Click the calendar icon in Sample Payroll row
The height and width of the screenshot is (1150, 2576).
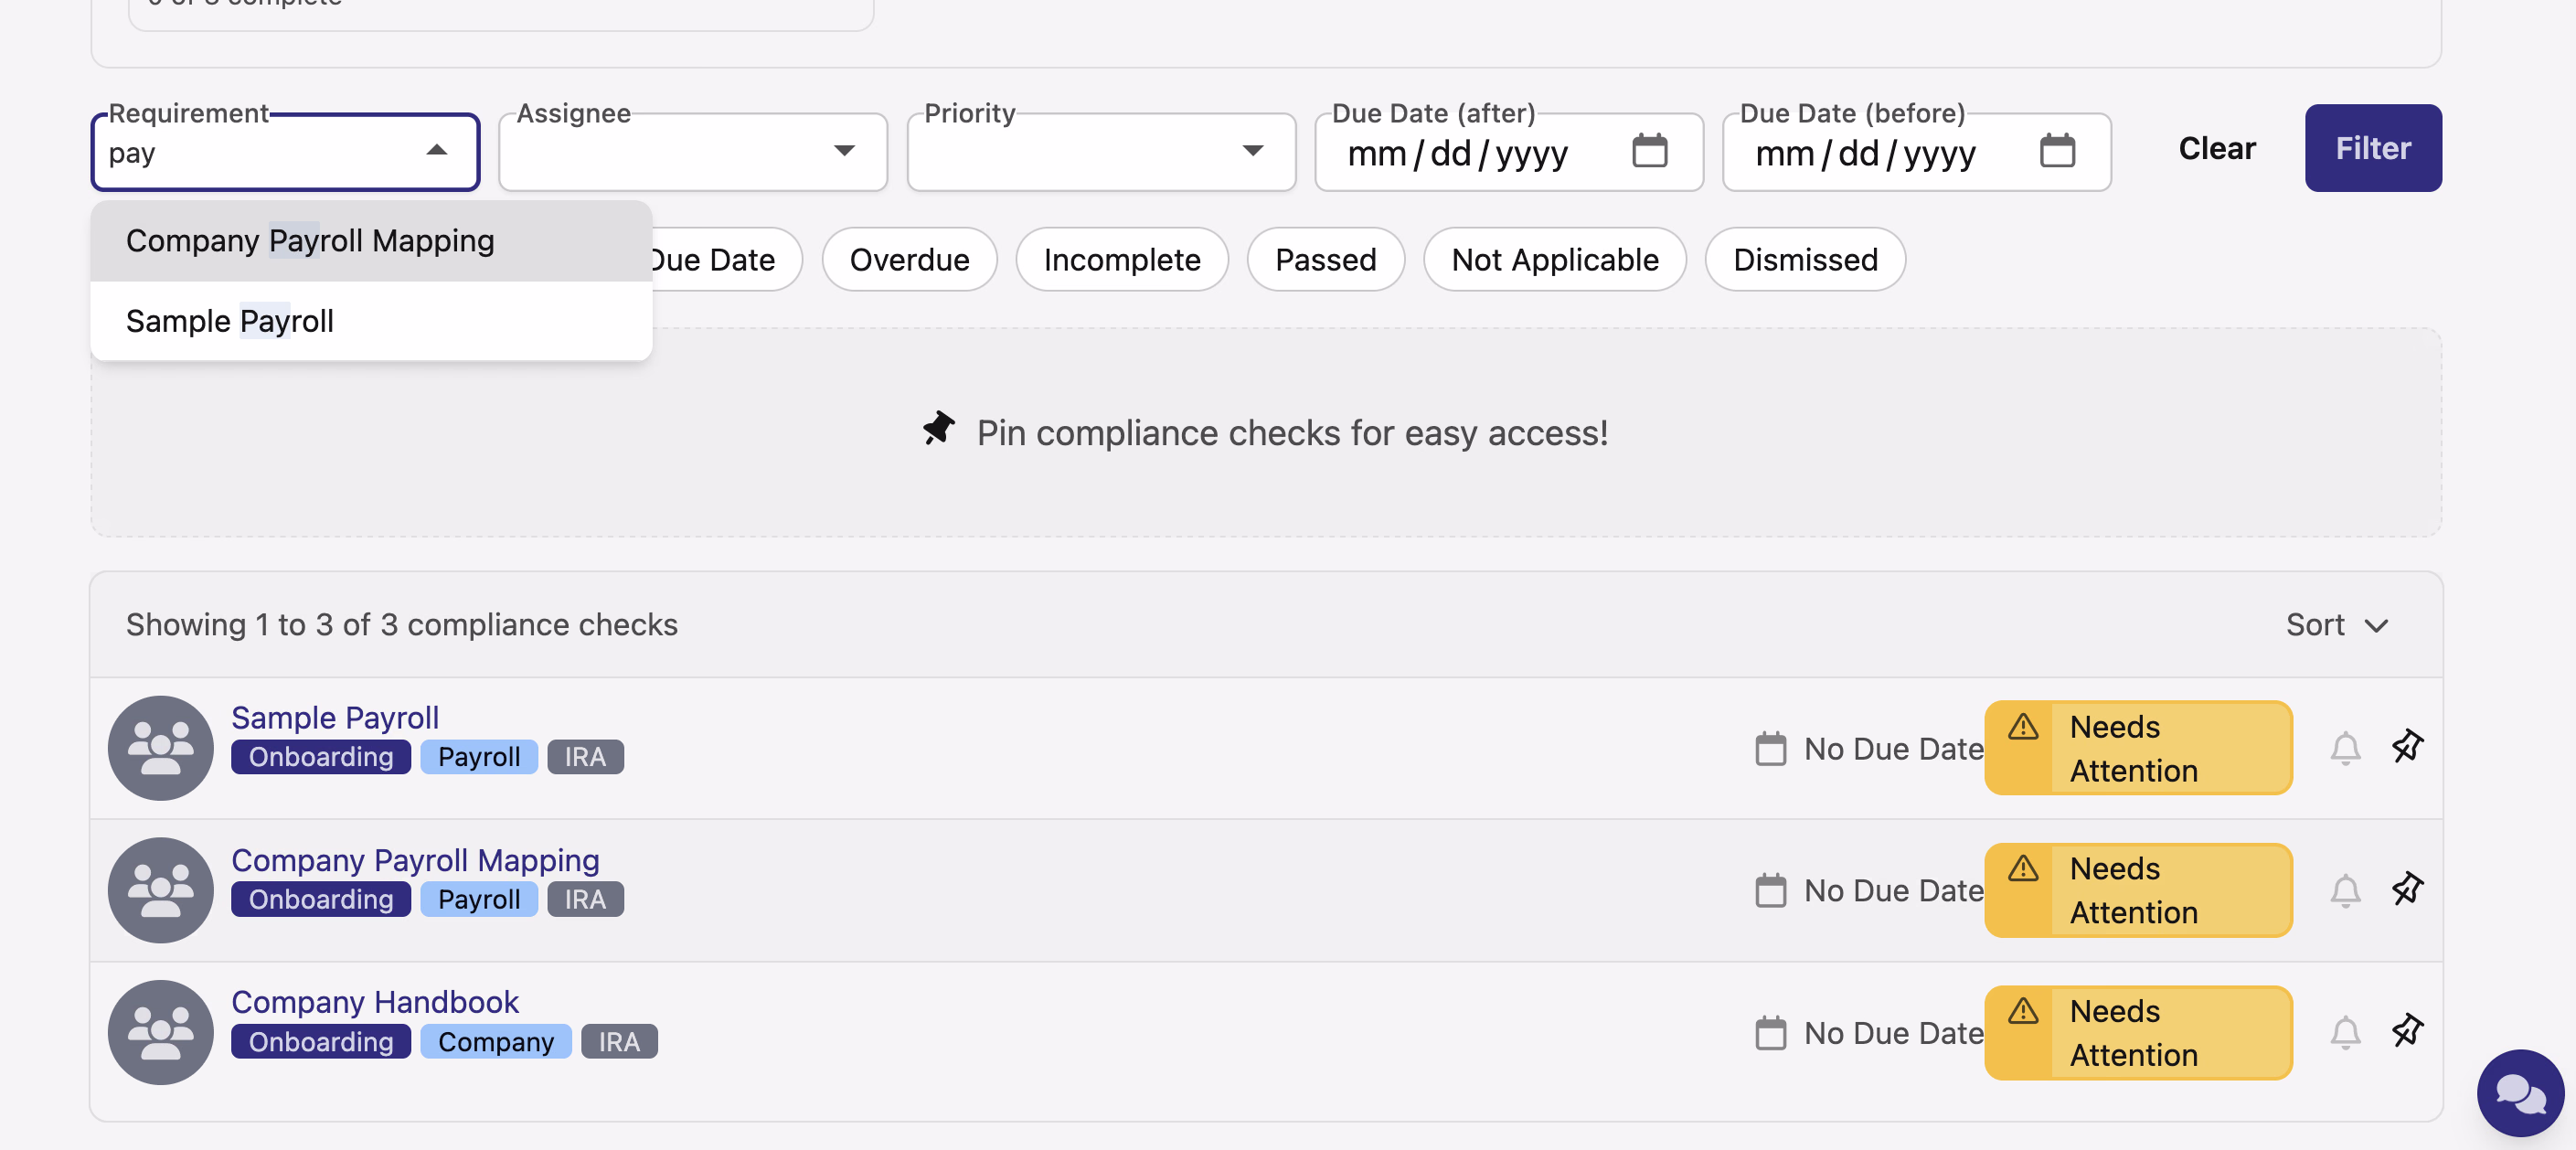click(1770, 749)
